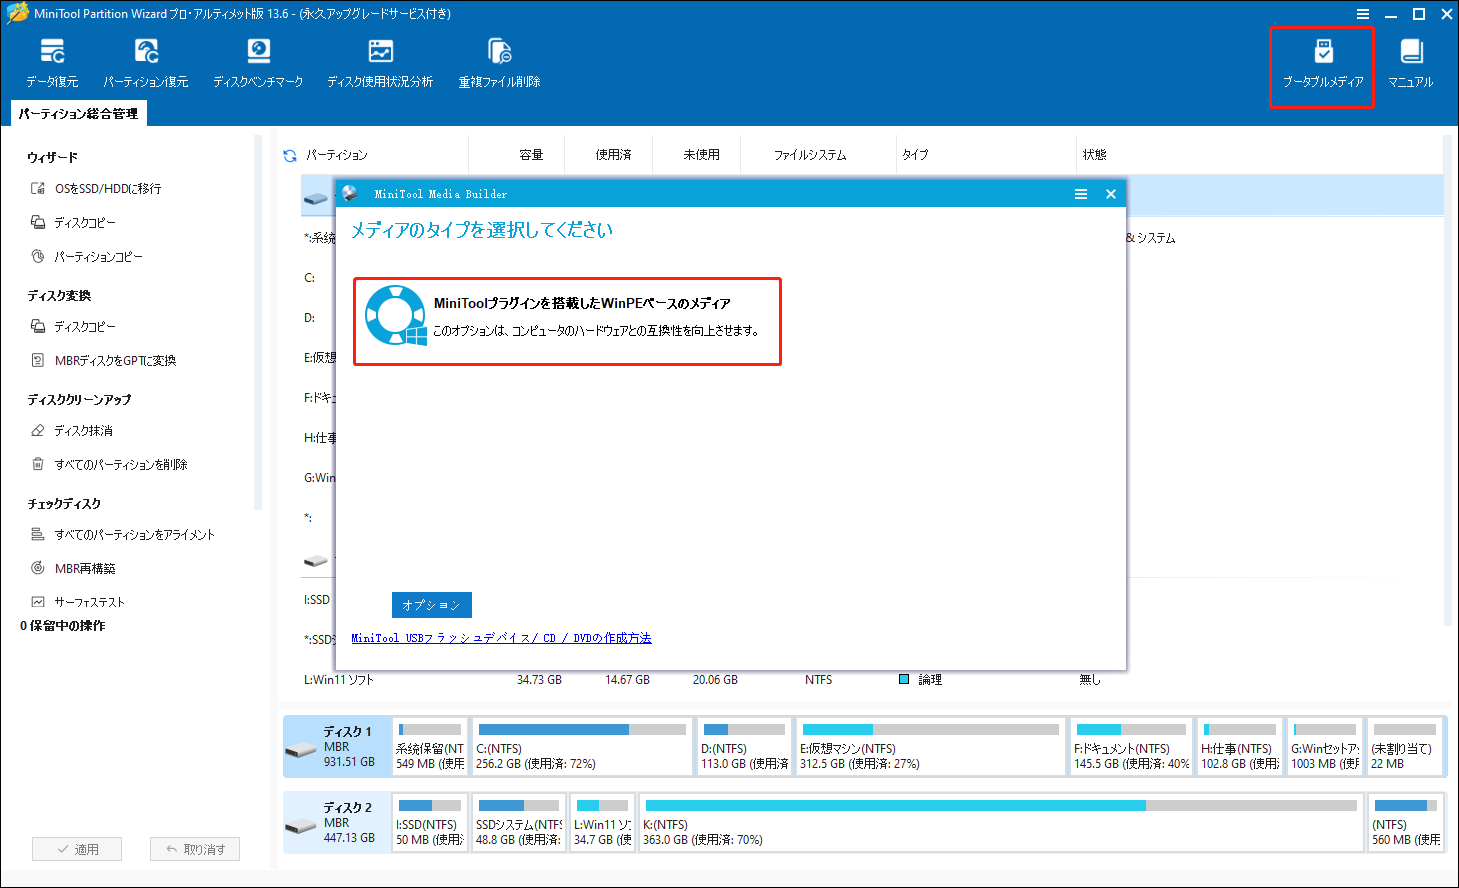Select C:(NTFS) 256.2 GB partition block
Screen dimensions: 1459x888
[x=582, y=747]
